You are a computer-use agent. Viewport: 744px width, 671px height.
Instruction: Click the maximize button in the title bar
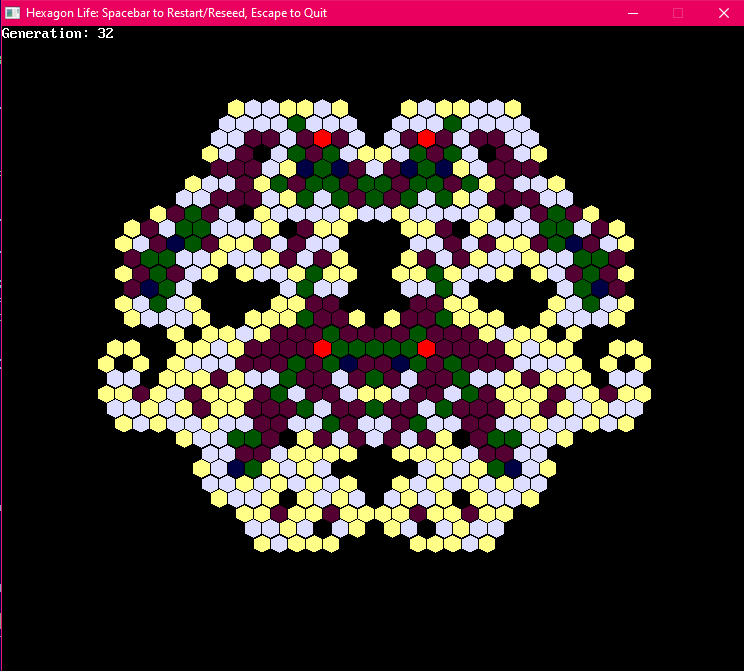pos(677,13)
